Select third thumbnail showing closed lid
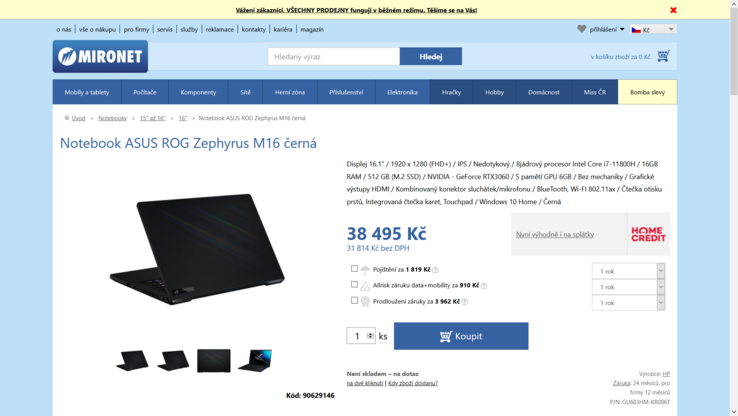Image resolution: width=738 pixels, height=416 pixels. coord(214,360)
